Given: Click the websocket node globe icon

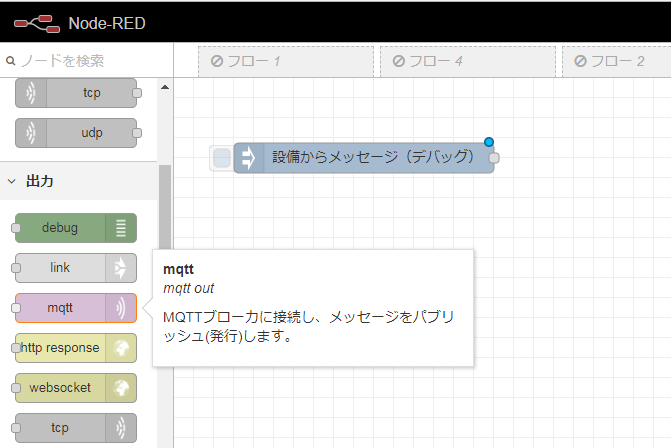Looking at the screenshot, I should pyautogui.click(x=121, y=388).
